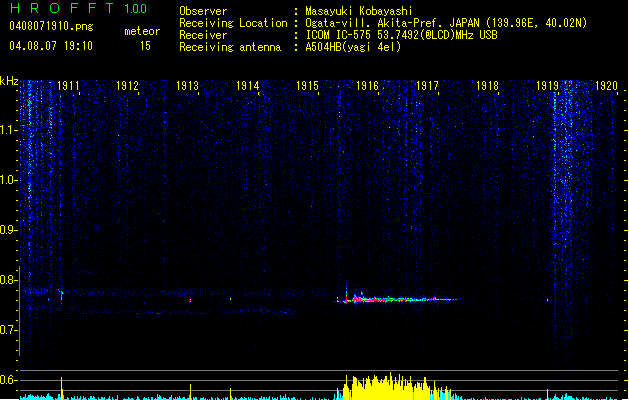Click frequency axis label 1.1
Viewport: 629px width, 400px height.
click(8, 130)
